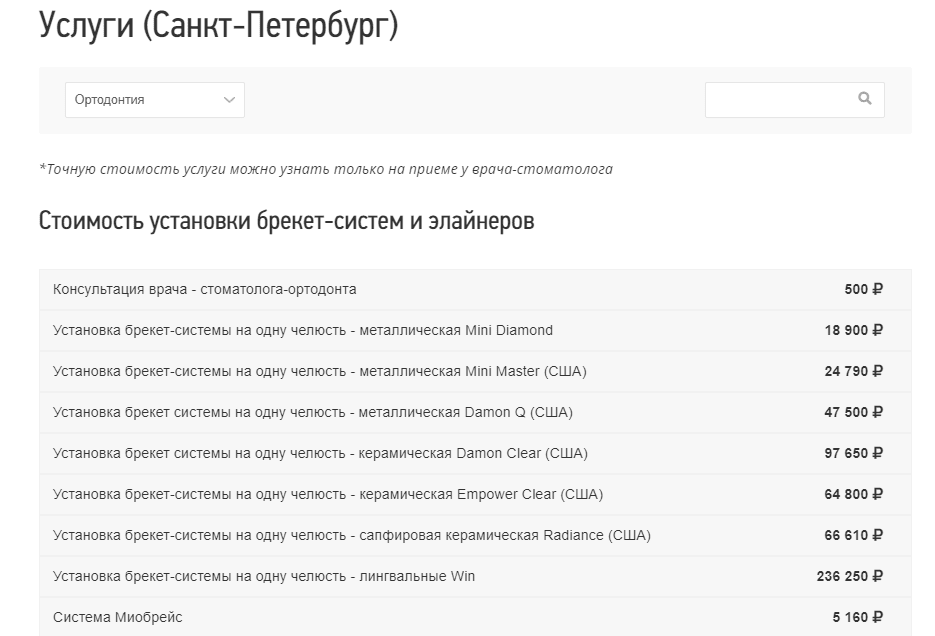935x636 pixels.
Task: Select the металлическая Mini Master (США) row
Action: tap(475, 371)
